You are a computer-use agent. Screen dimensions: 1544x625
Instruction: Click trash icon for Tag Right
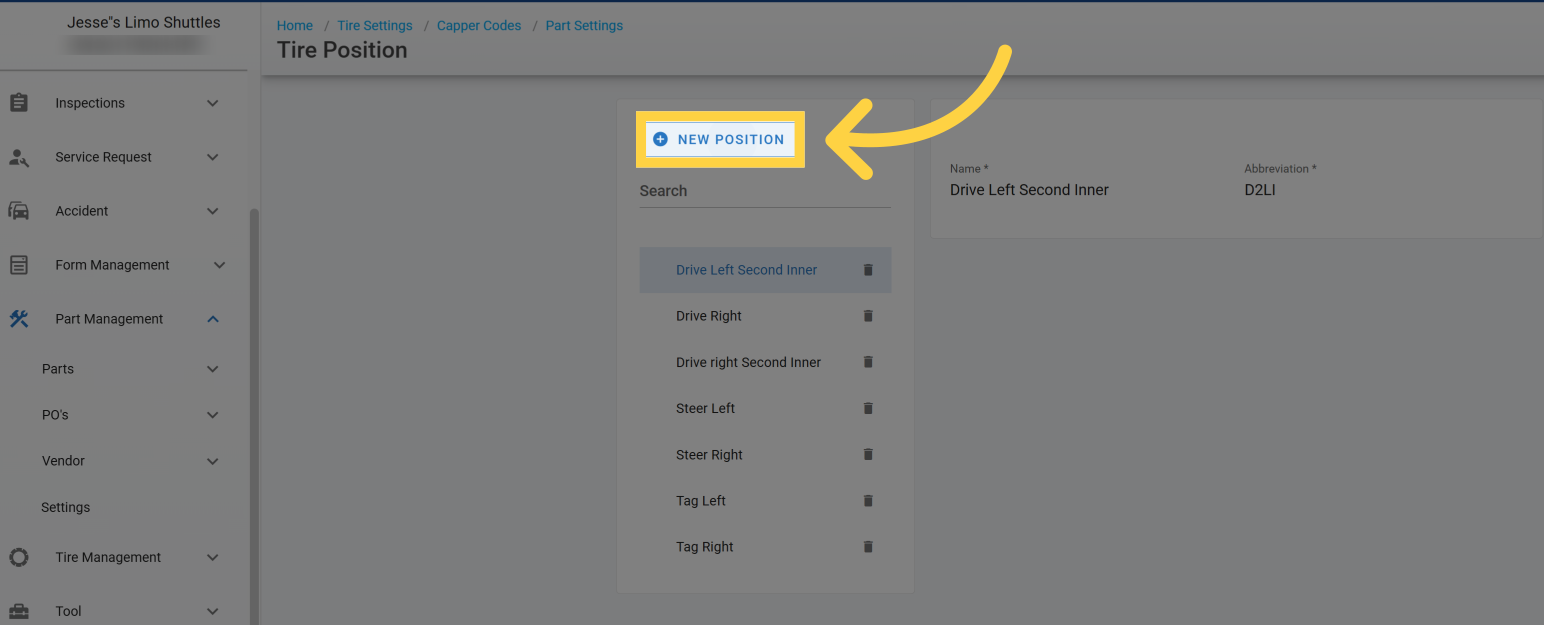point(868,547)
